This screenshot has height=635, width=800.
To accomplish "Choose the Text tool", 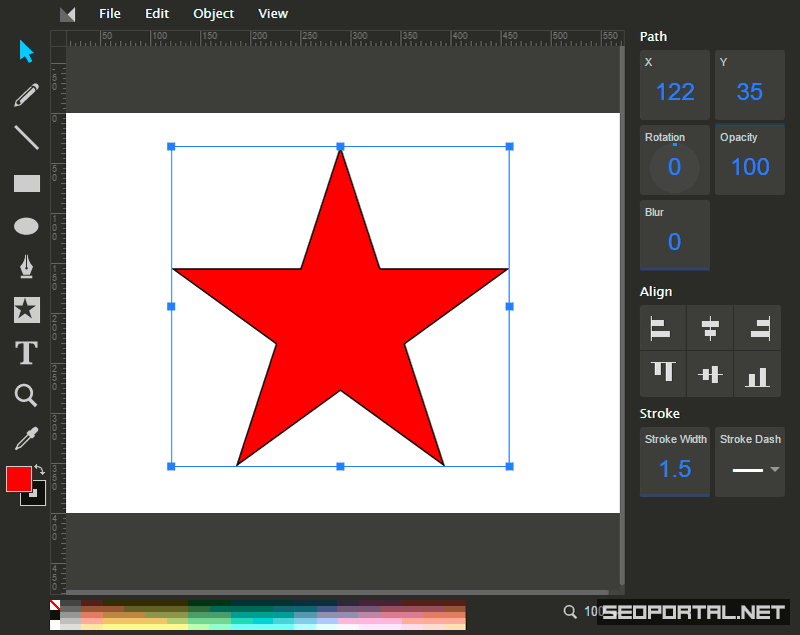I will pos(26,353).
